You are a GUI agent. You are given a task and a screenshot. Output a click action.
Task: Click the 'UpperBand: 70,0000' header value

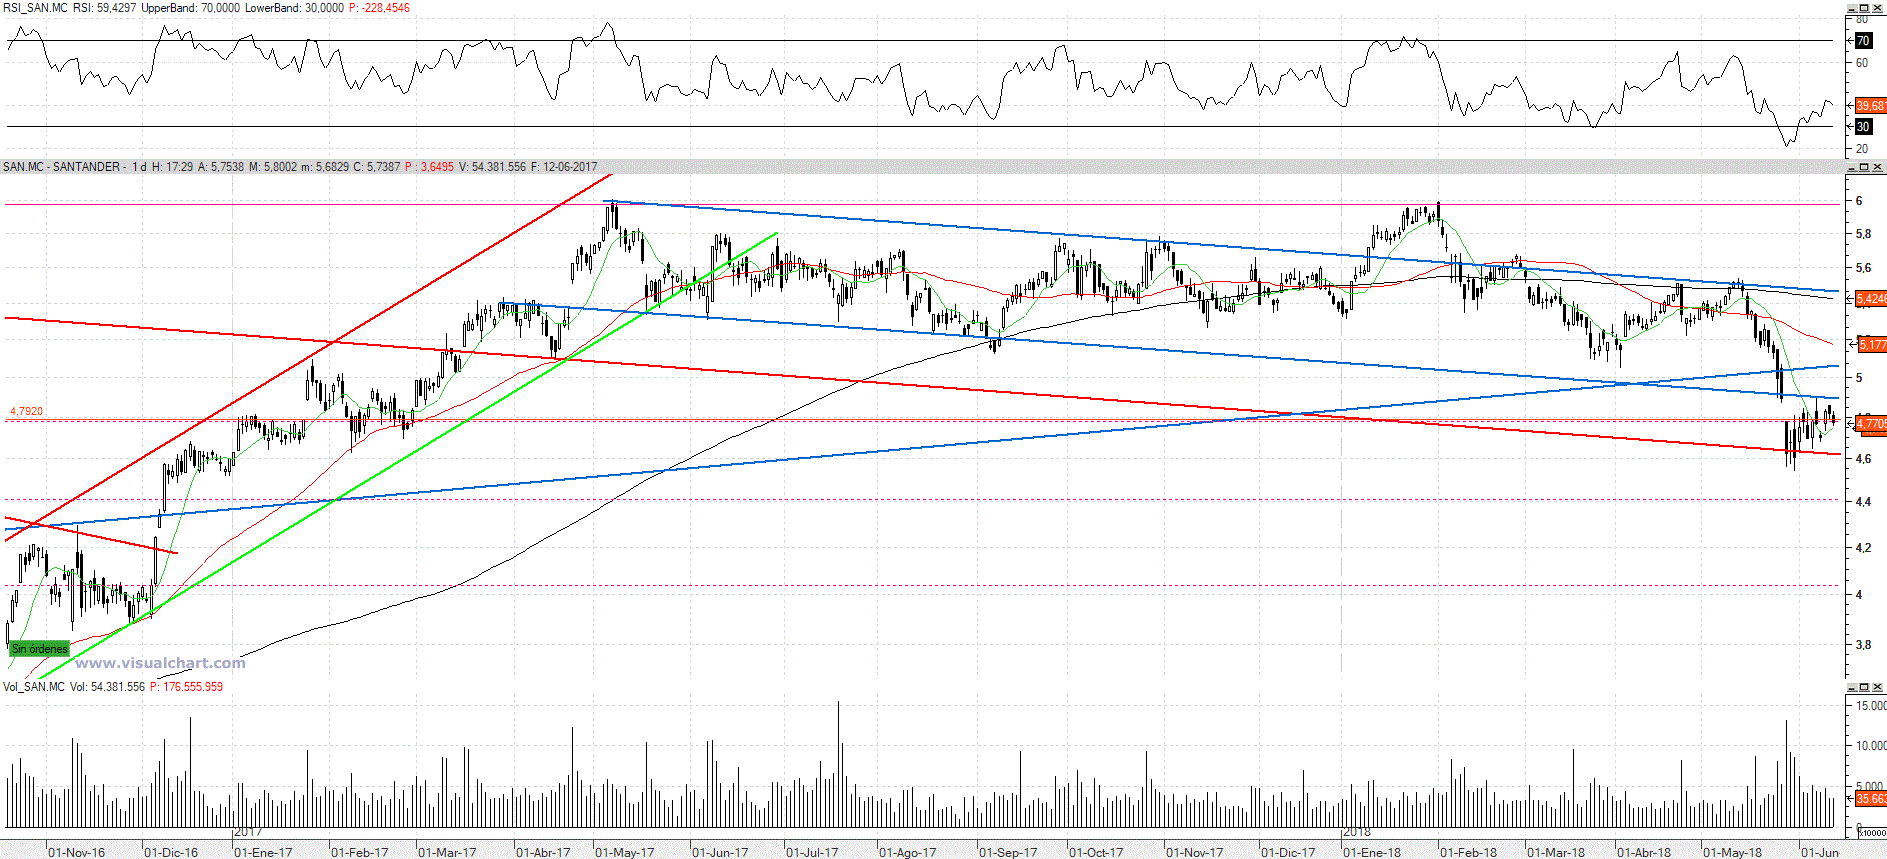[191, 8]
